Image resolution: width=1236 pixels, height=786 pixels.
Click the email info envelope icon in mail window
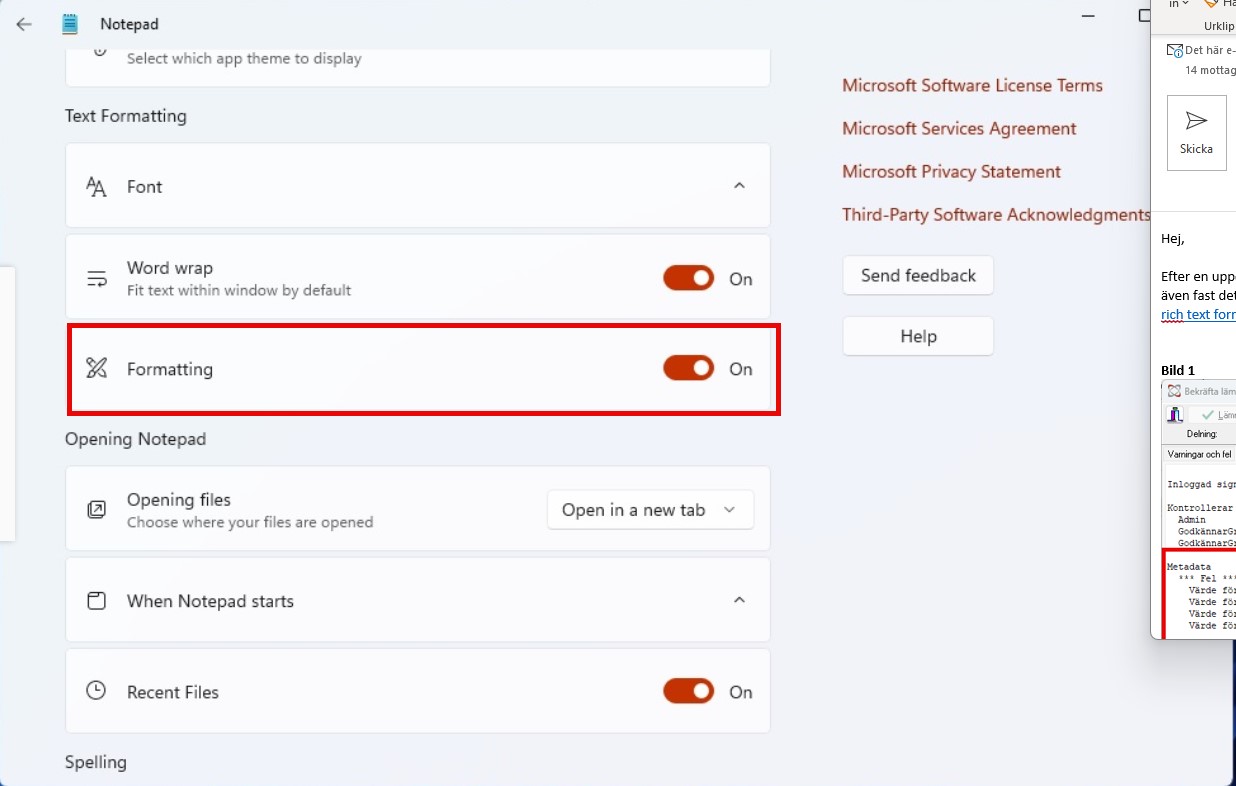point(1175,50)
